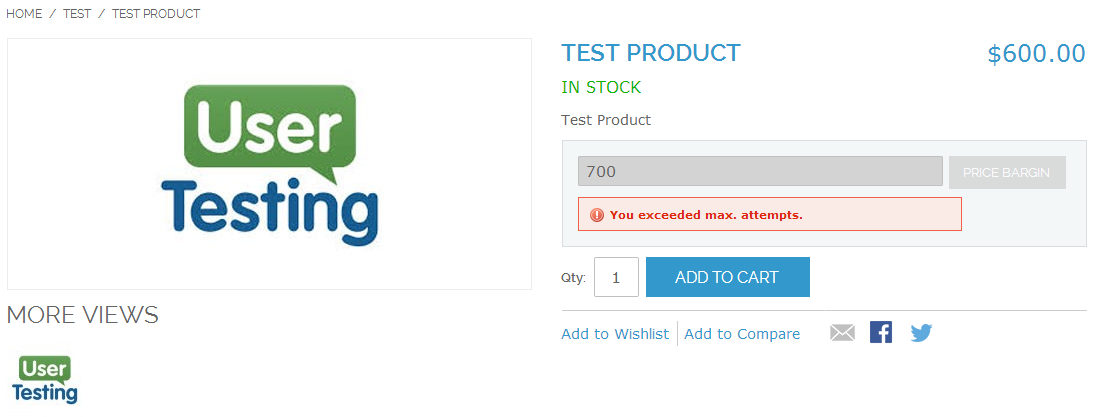Click the IN STOCK availability label
The width and height of the screenshot is (1101, 417).
click(x=601, y=88)
